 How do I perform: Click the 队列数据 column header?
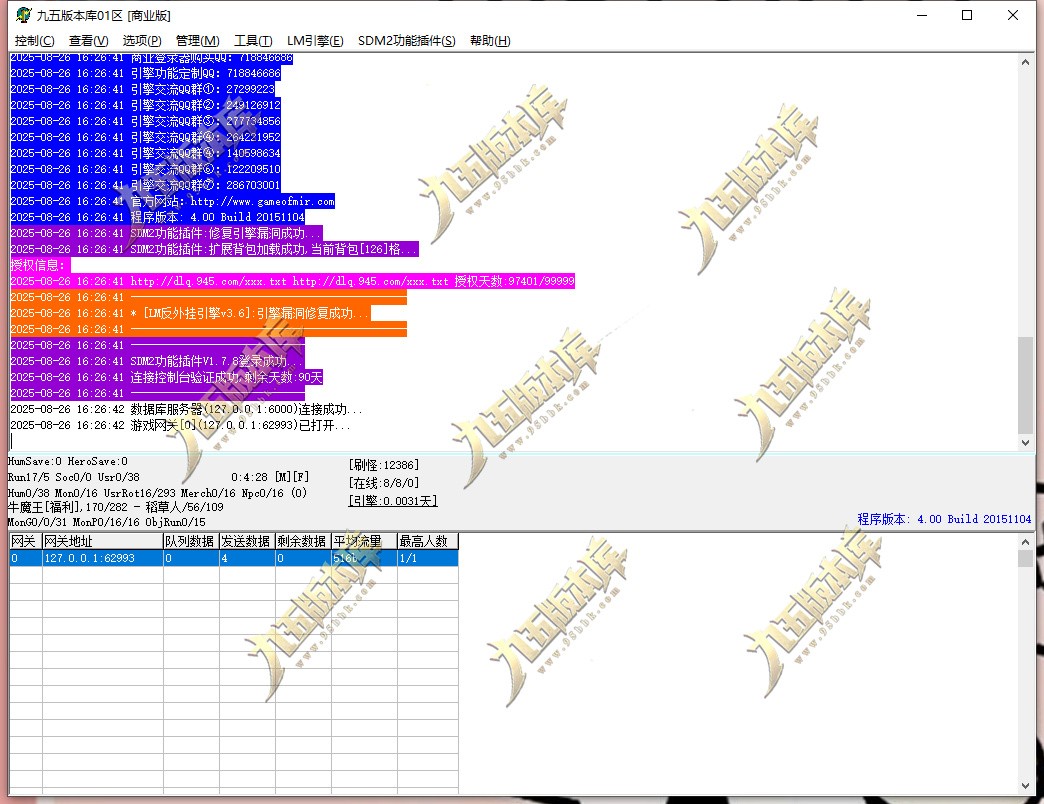191,541
